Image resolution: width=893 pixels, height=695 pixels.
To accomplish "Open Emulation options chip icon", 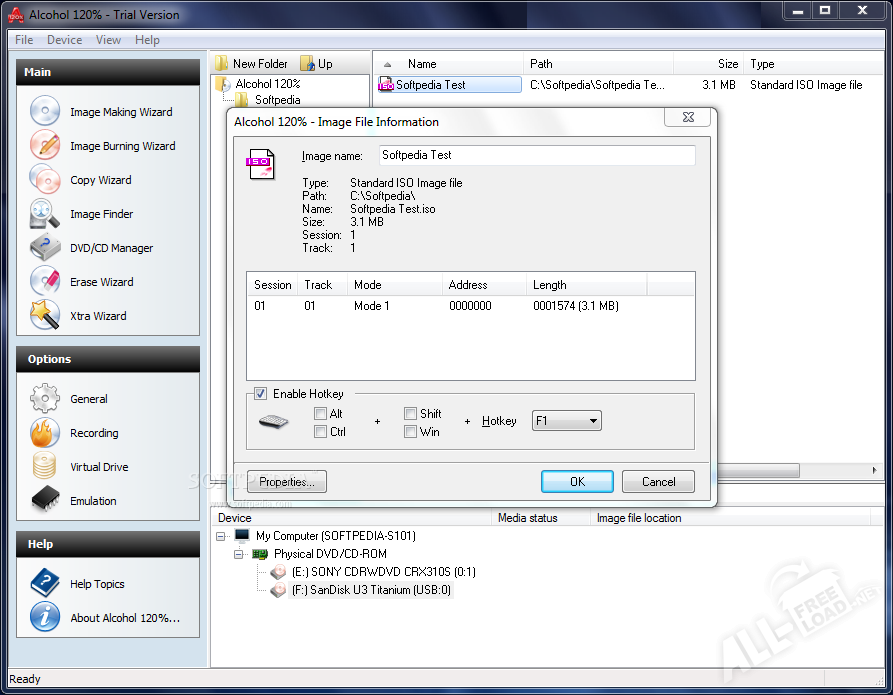I will 45,501.
